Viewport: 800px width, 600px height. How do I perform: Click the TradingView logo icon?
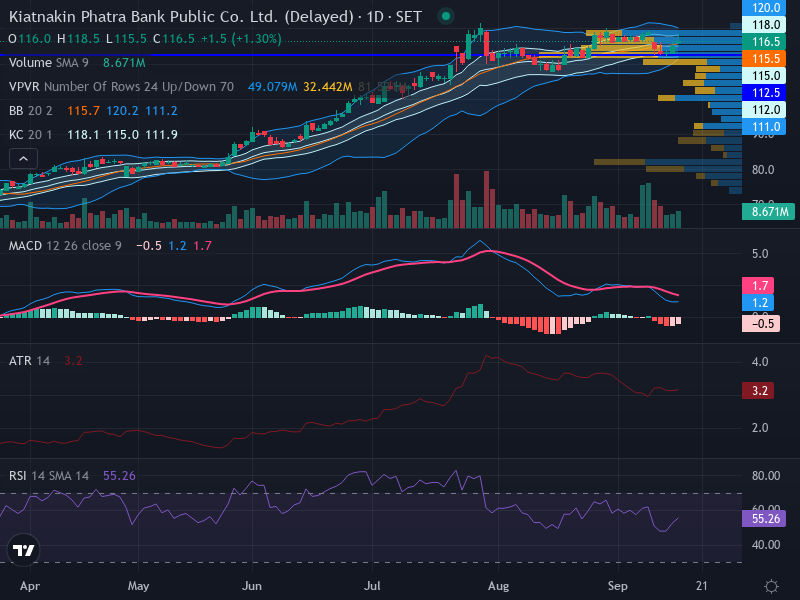(x=23, y=550)
